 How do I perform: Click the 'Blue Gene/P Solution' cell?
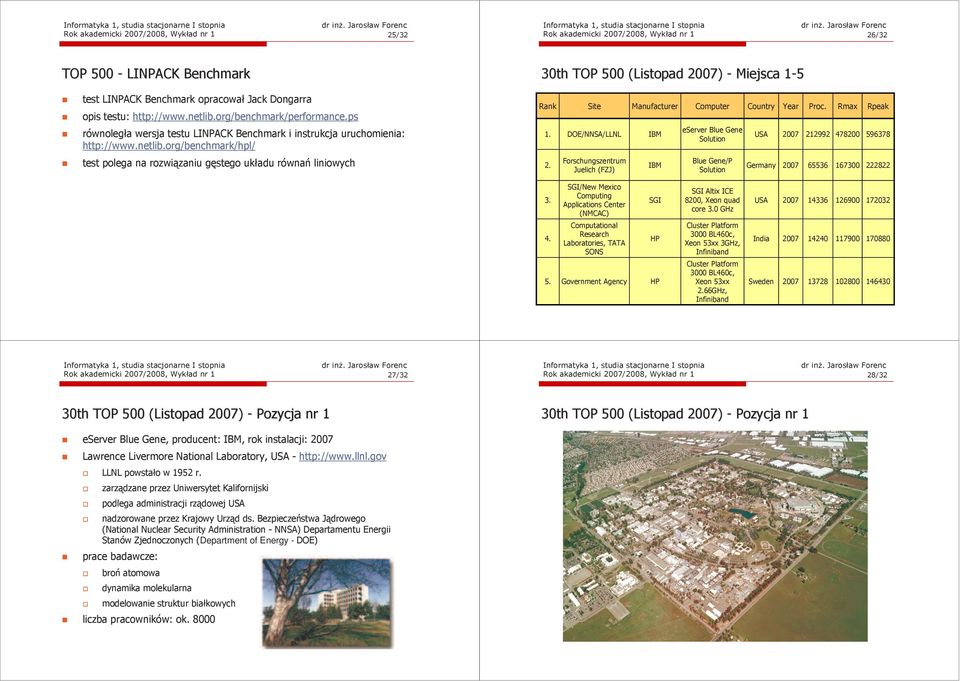[712, 165]
